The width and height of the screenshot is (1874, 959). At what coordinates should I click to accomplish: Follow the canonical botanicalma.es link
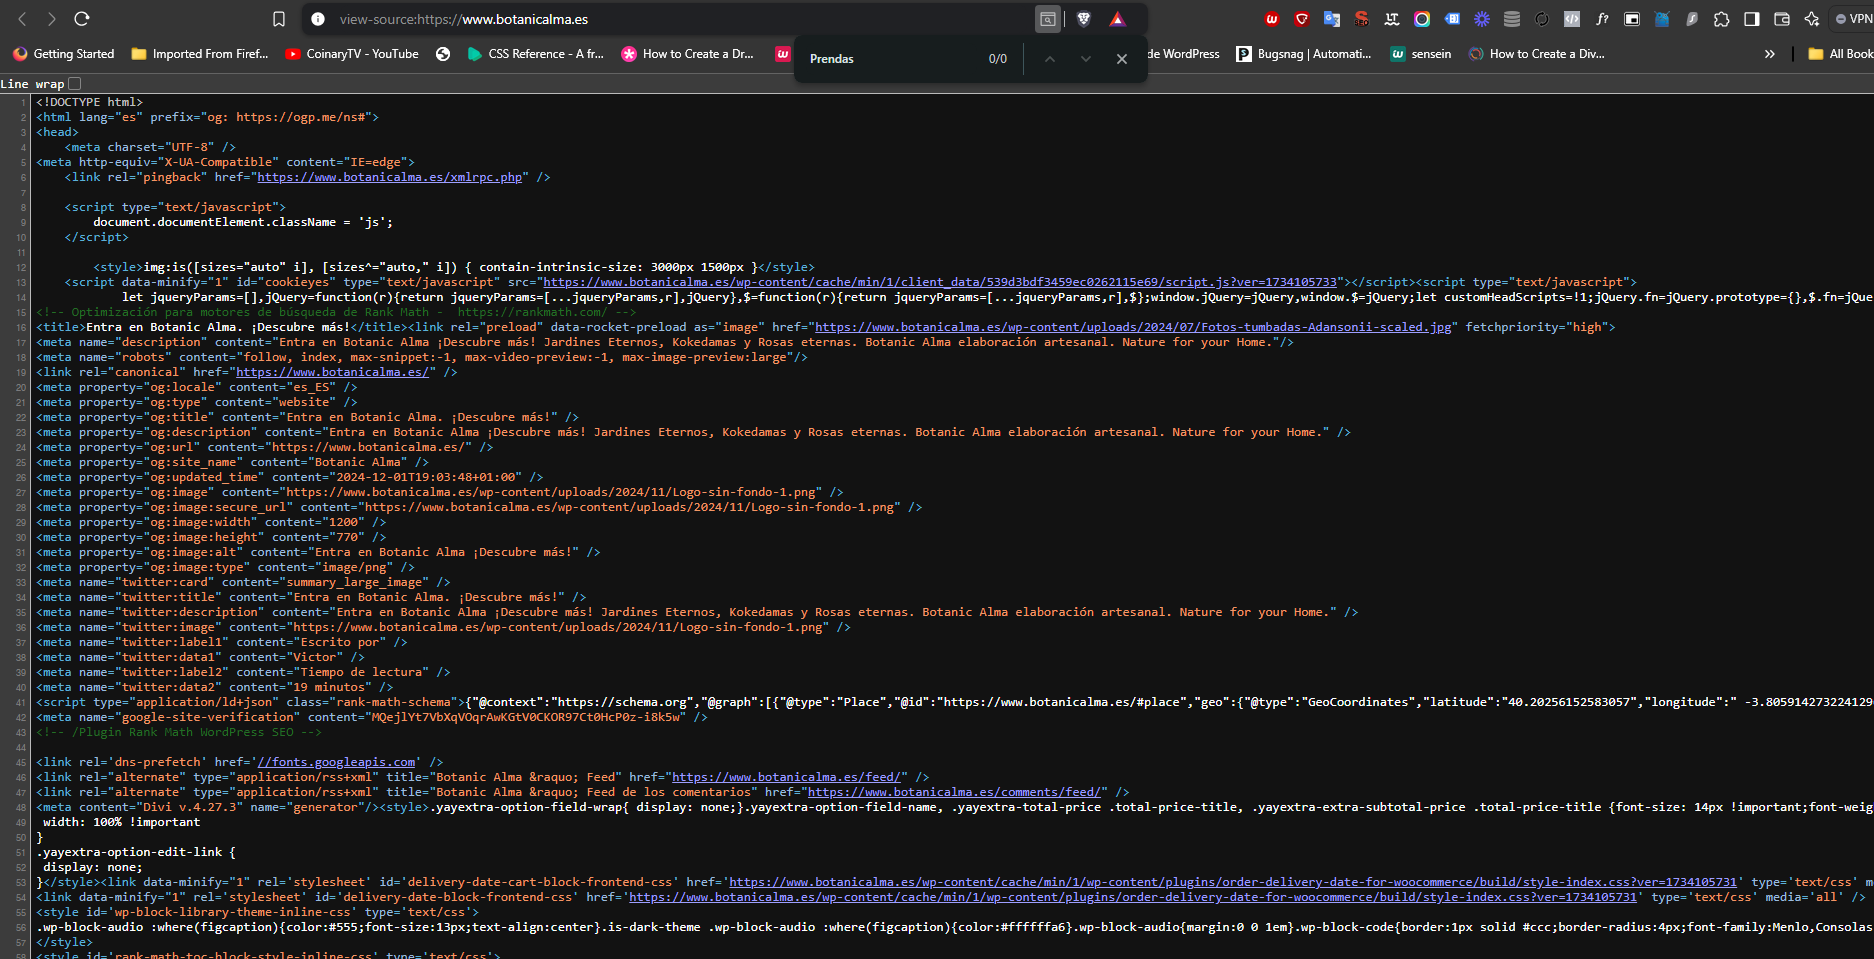(332, 372)
